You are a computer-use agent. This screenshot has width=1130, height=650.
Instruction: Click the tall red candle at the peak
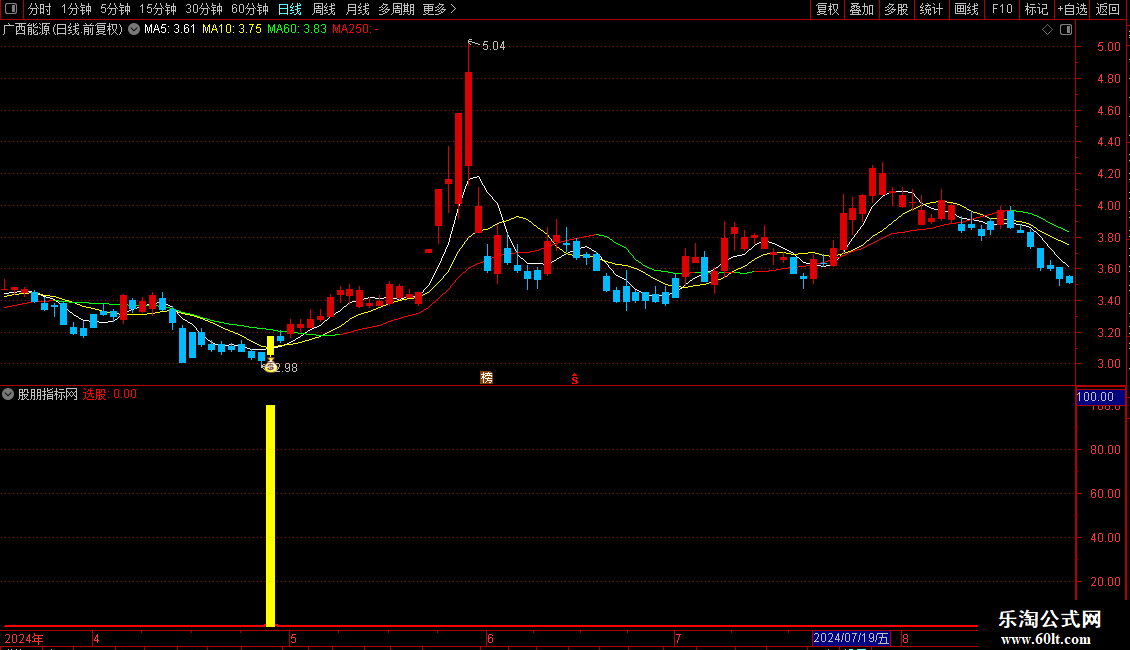click(468, 119)
